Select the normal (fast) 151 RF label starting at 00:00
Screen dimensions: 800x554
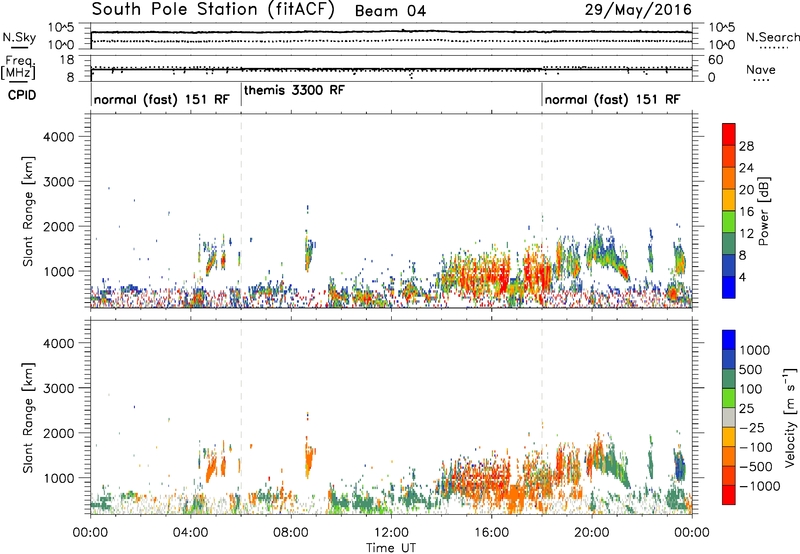(162, 99)
